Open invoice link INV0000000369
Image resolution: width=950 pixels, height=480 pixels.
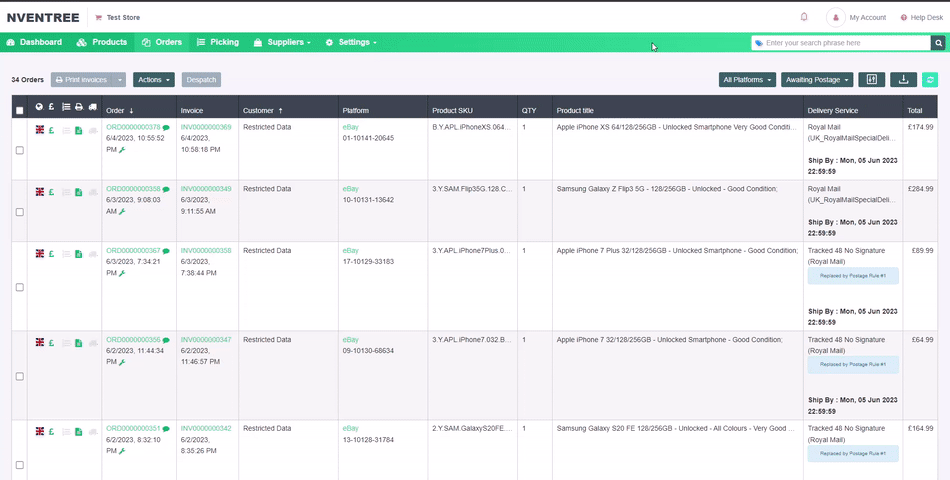[206, 128]
